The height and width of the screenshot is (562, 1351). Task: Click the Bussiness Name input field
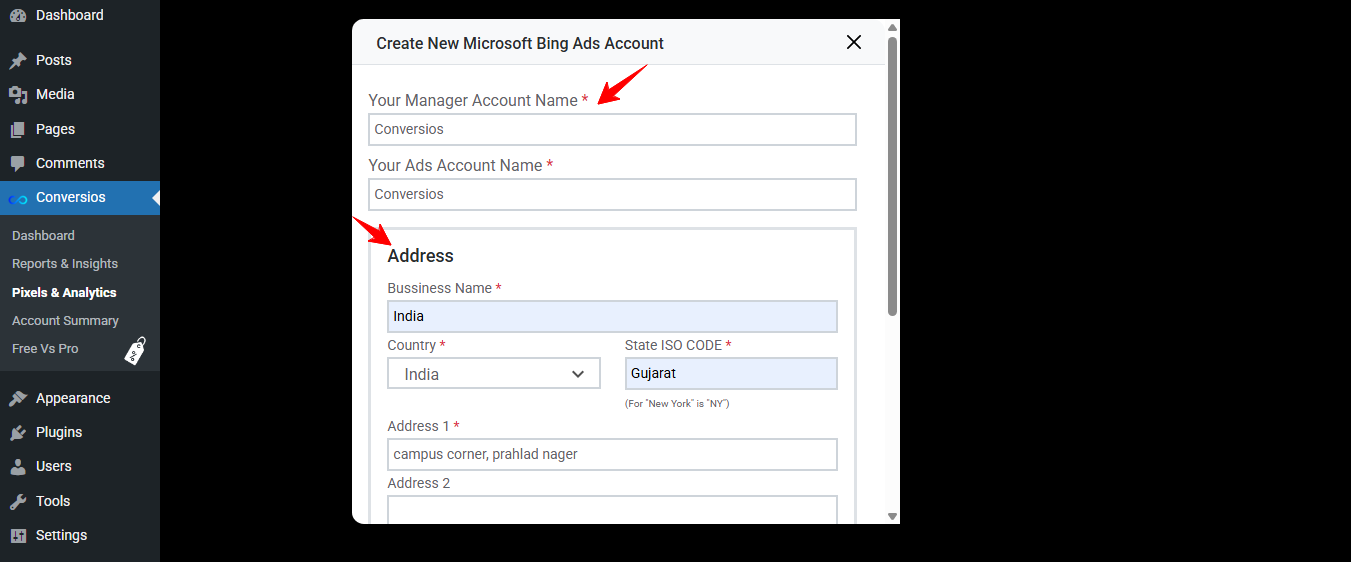[x=612, y=316]
